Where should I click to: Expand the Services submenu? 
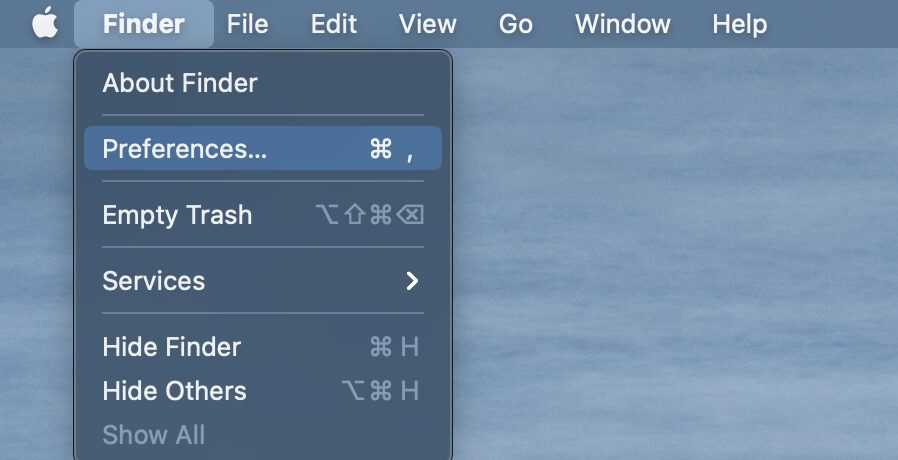click(x=263, y=281)
